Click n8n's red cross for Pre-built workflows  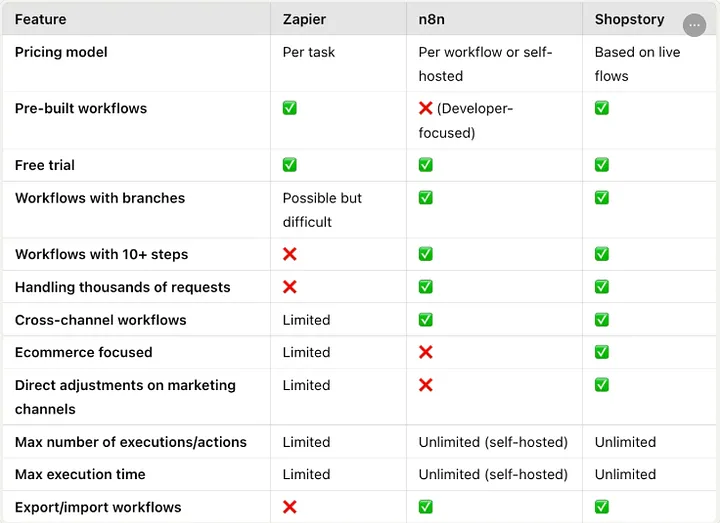click(x=425, y=108)
